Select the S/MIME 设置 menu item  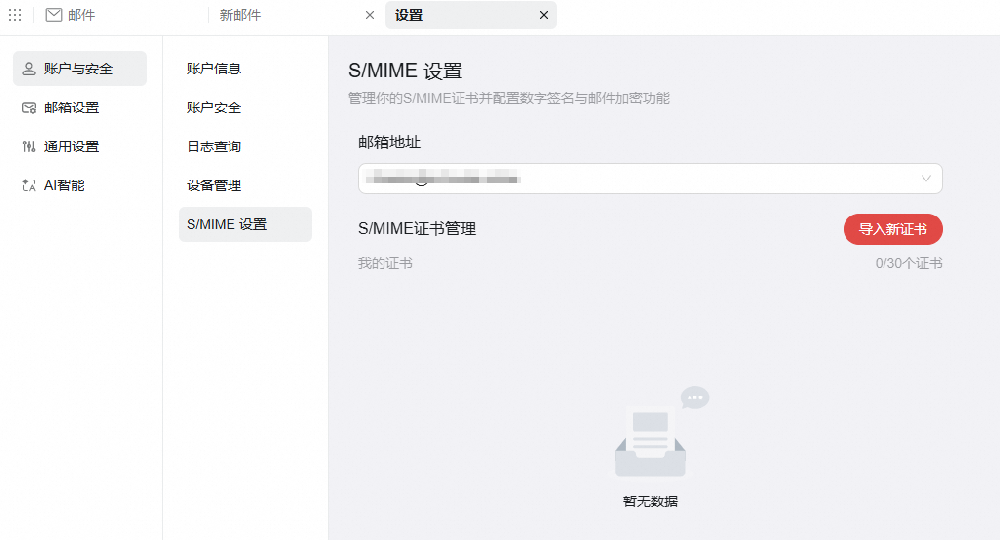(x=245, y=224)
